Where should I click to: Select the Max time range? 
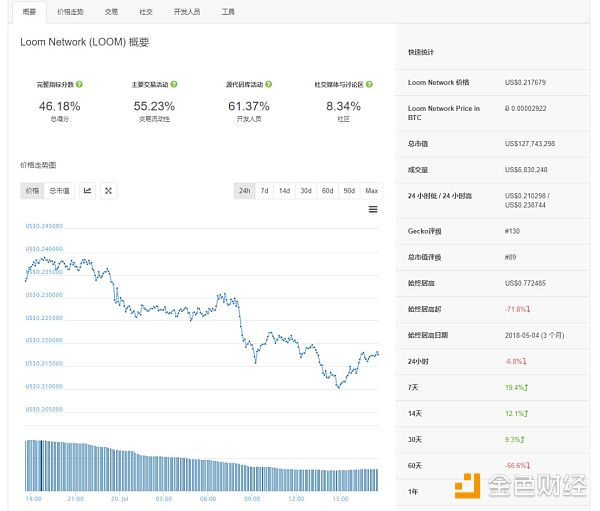coord(372,191)
